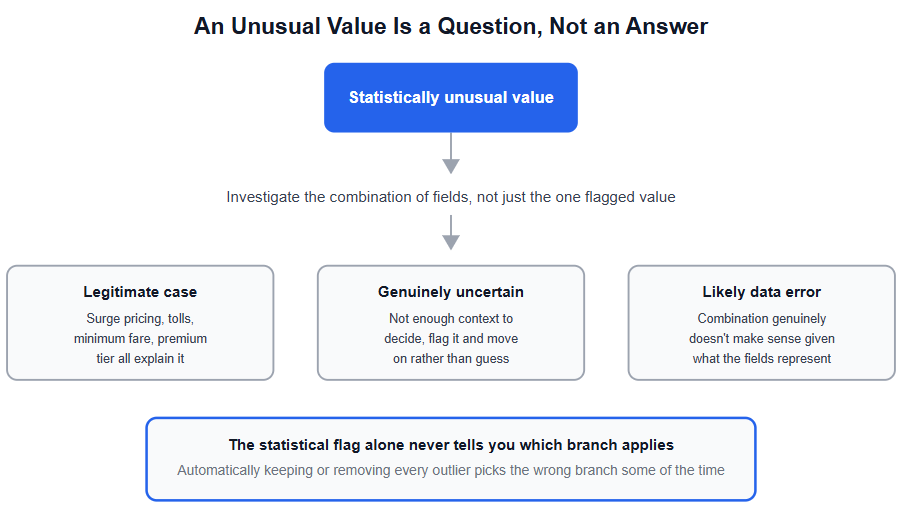Click the Investigate the combination of fields text

click(451, 197)
